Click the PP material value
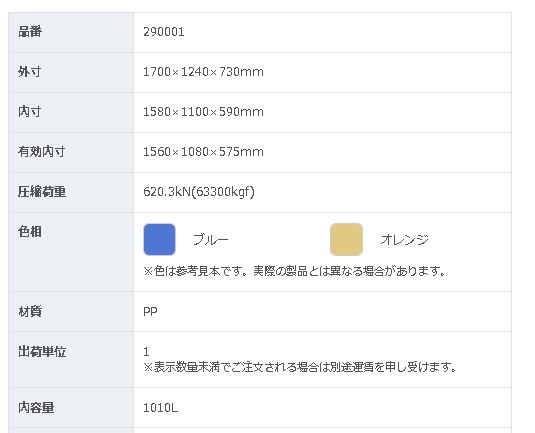This screenshot has height=433, width=535. point(150,312)
